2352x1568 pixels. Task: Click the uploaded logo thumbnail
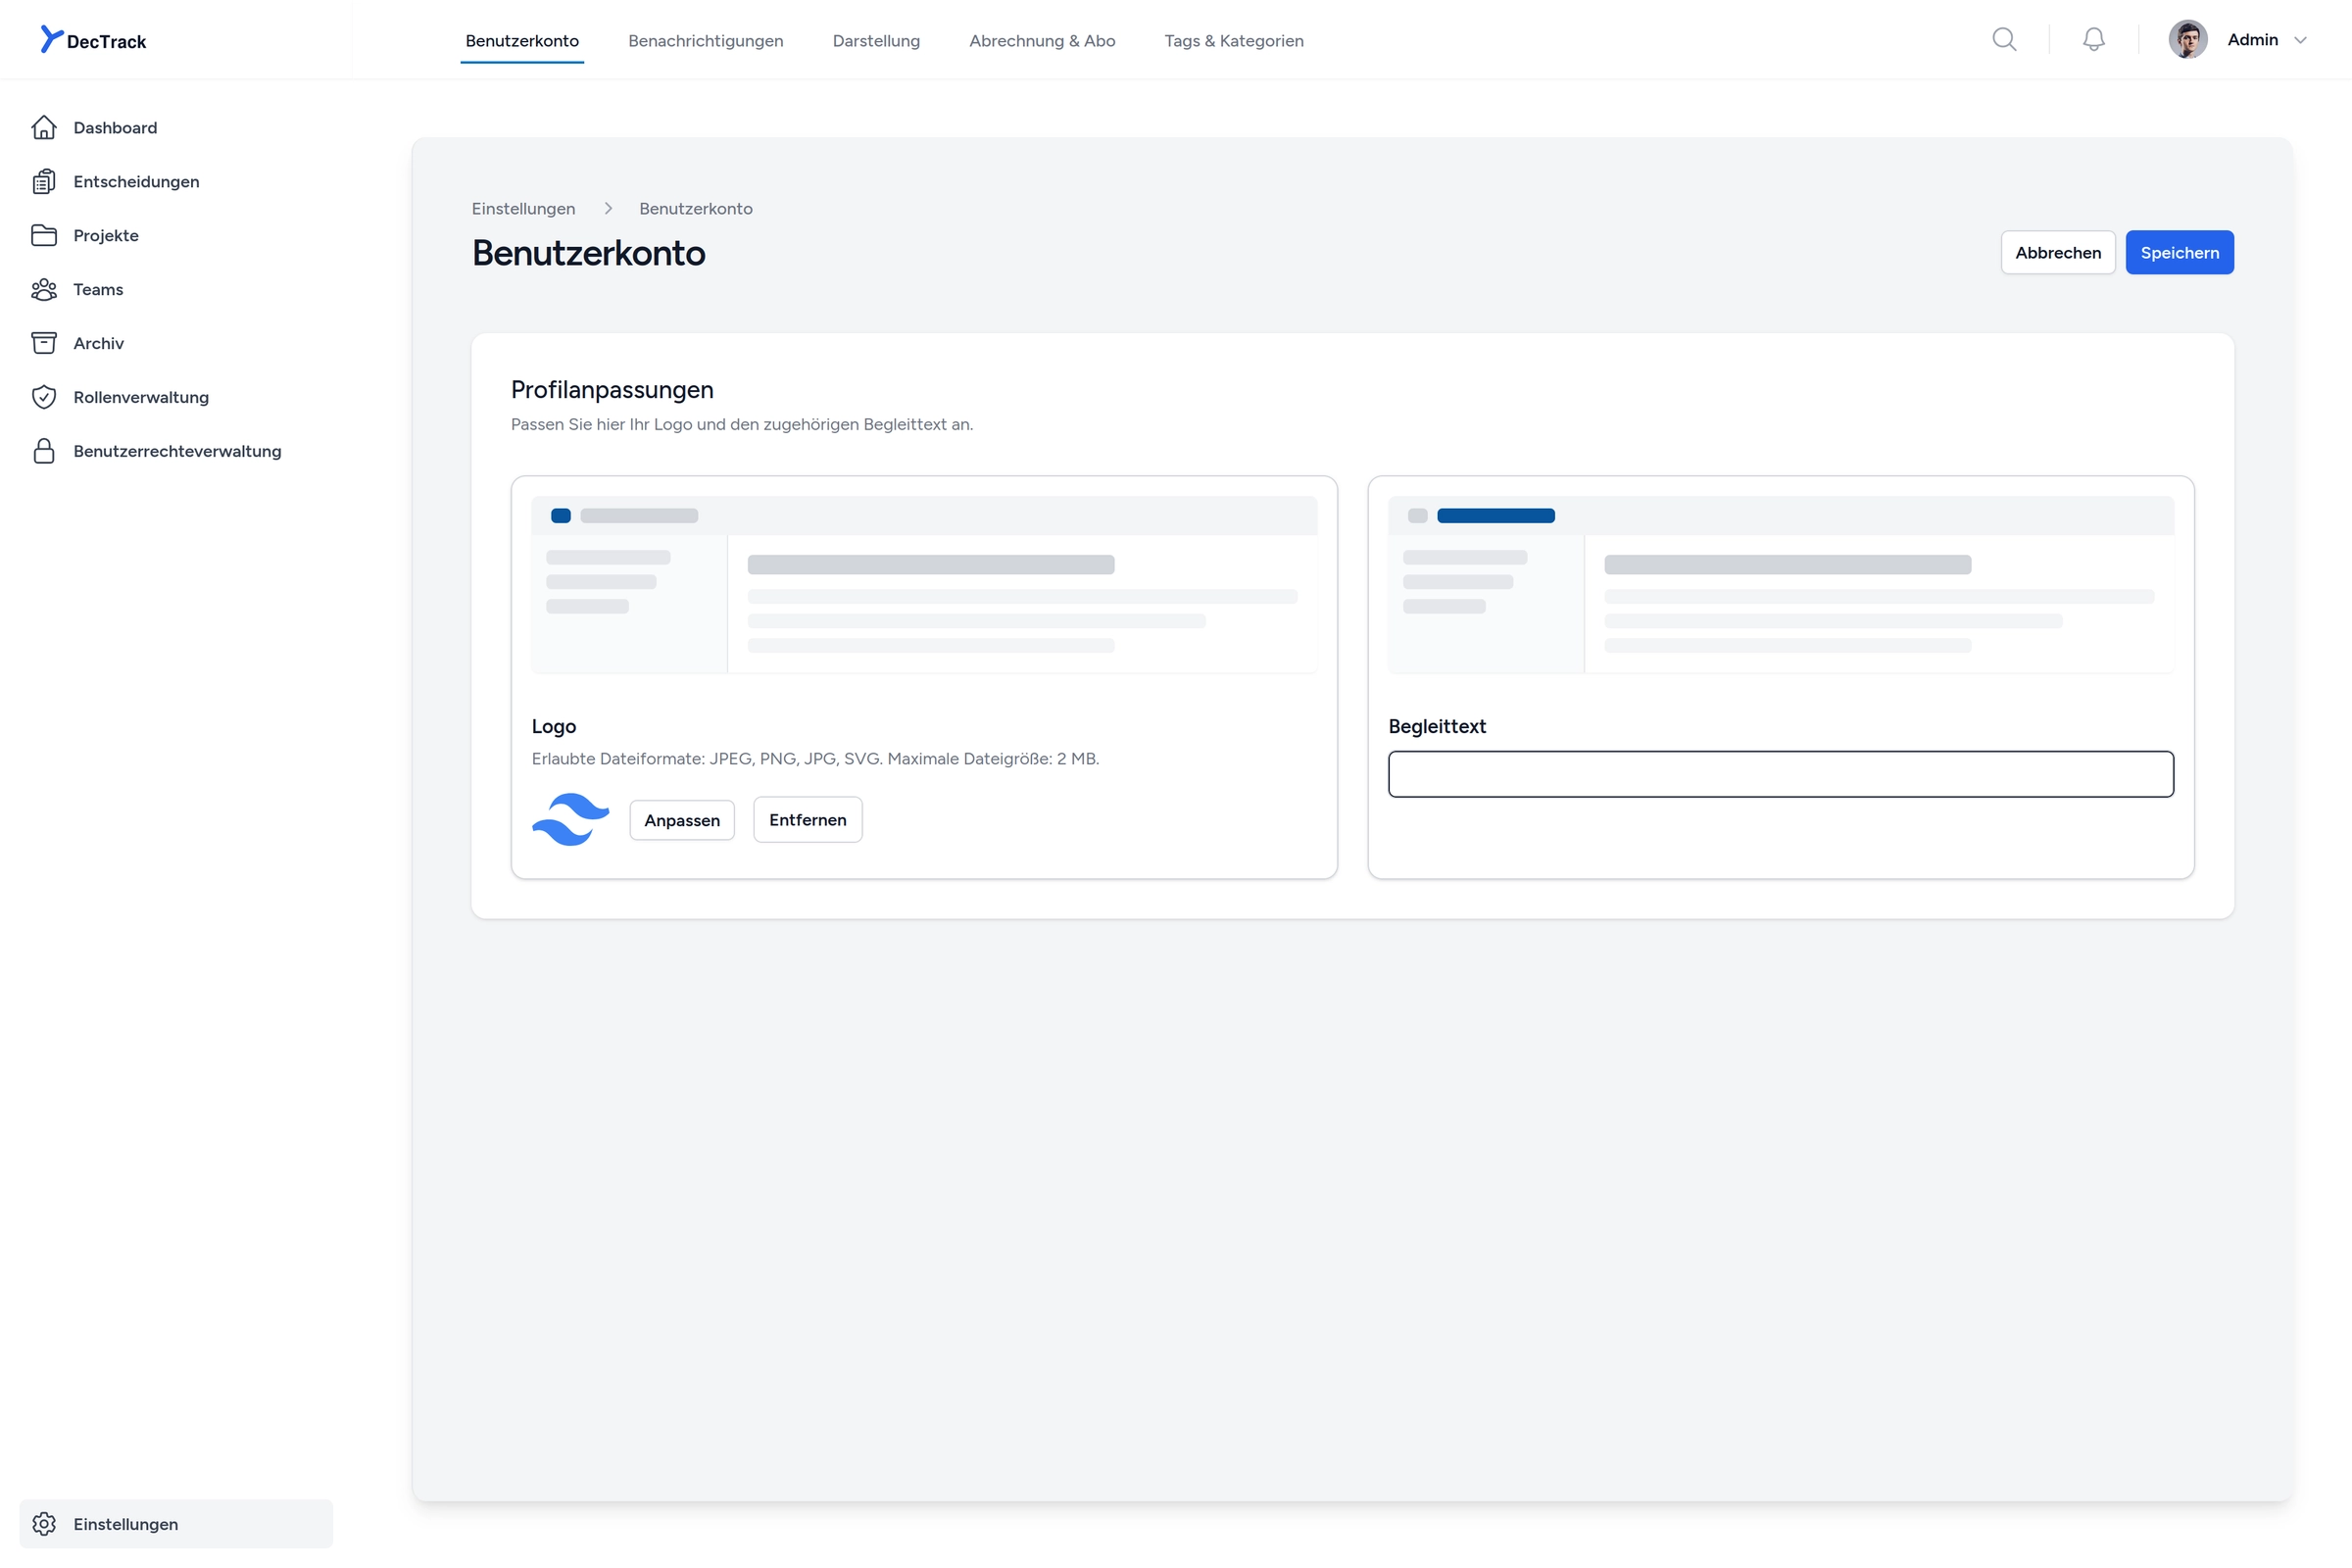click(570, 819)
